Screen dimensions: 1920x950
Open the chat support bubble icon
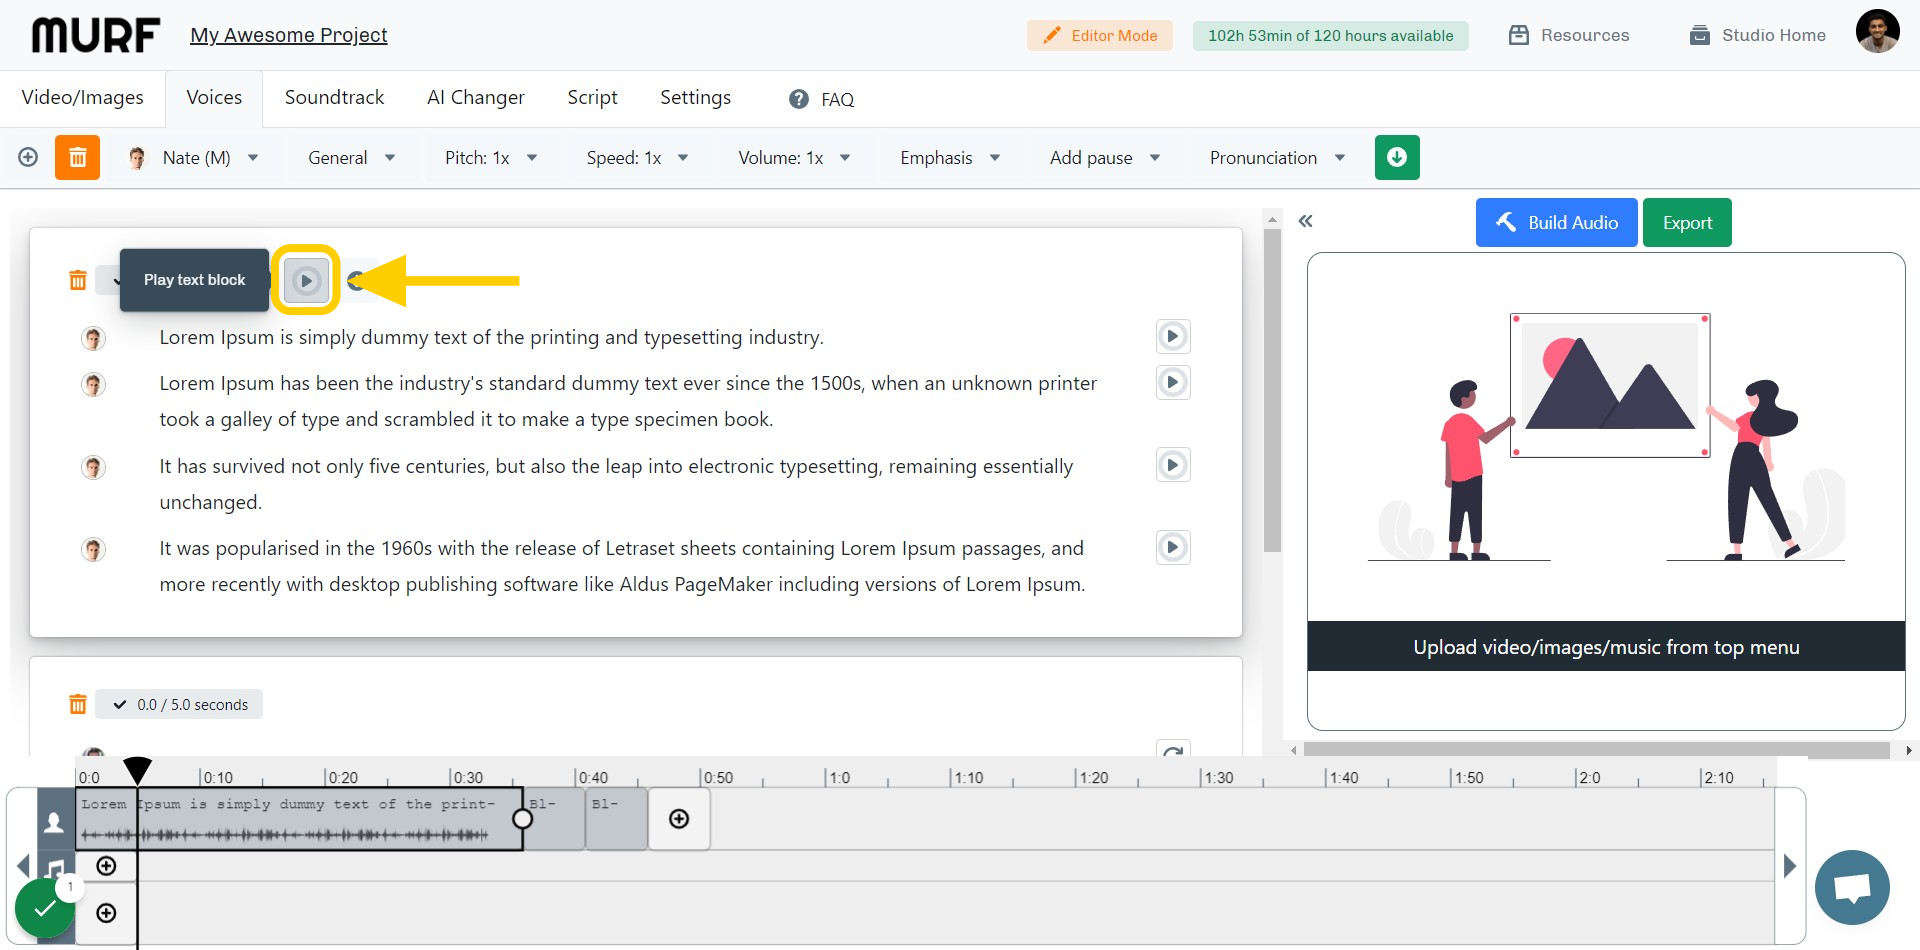click(1852, 887)
